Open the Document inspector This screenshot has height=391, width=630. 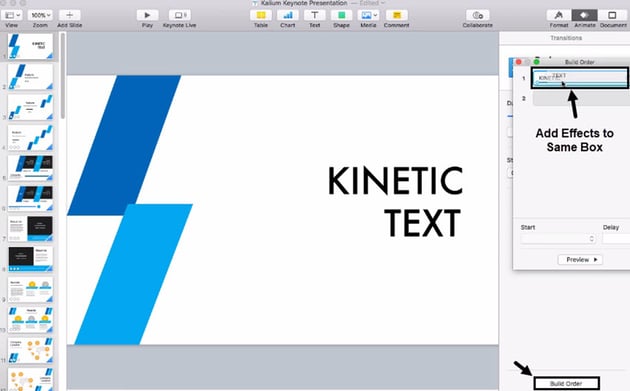tap(612, 15)
